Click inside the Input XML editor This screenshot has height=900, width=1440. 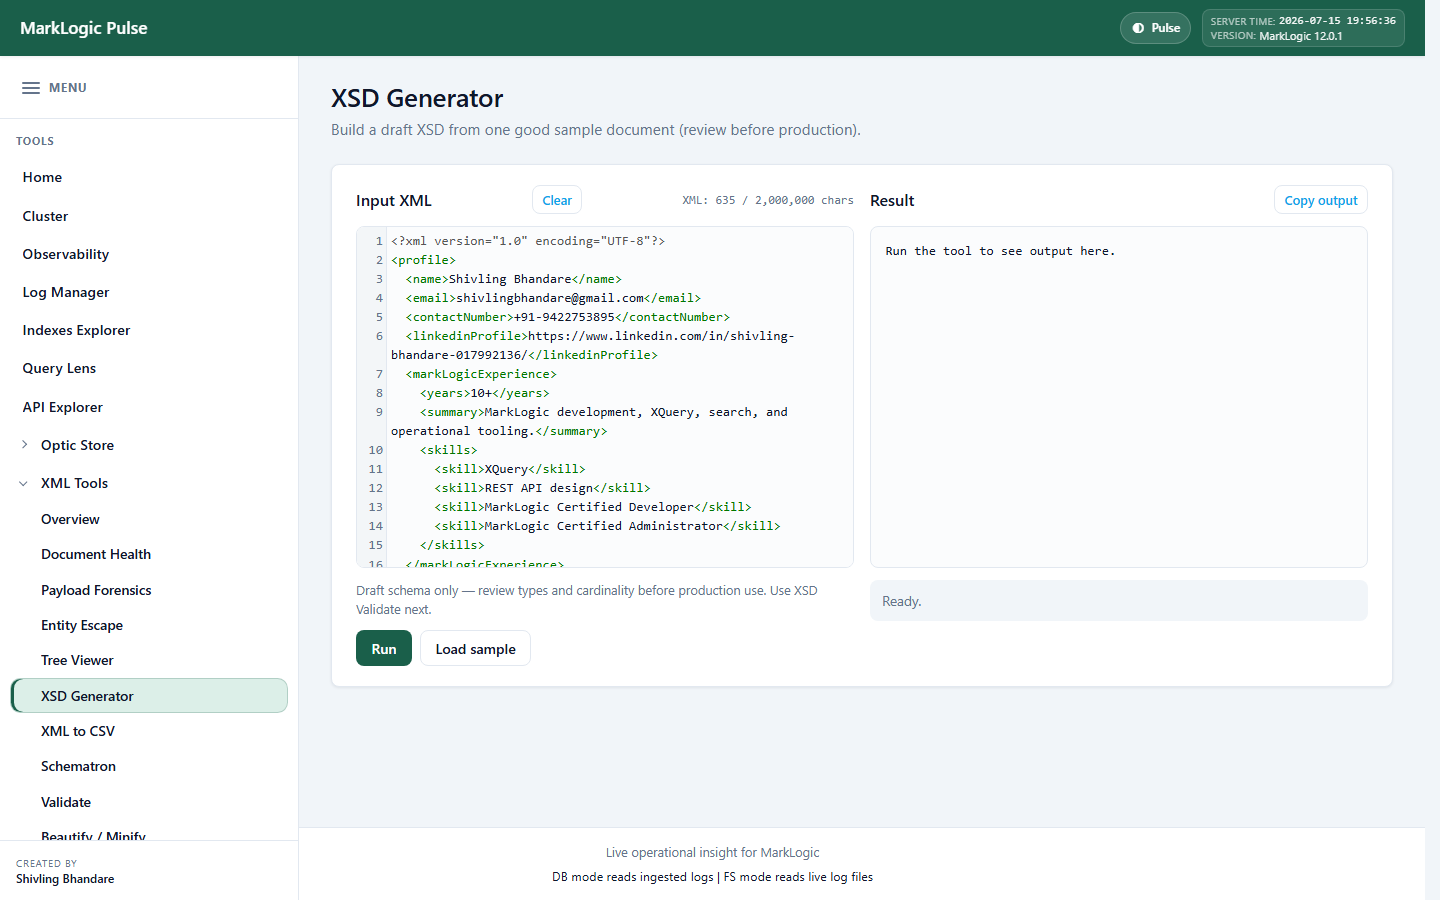click(604, 397)
